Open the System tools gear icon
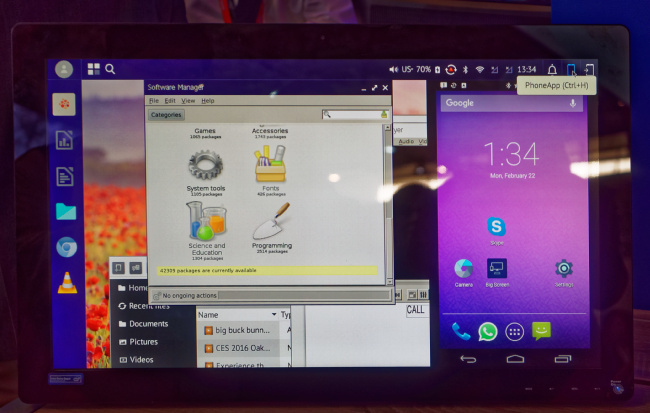650x413 pixels. pyautogui.click(x=206, y=166)
